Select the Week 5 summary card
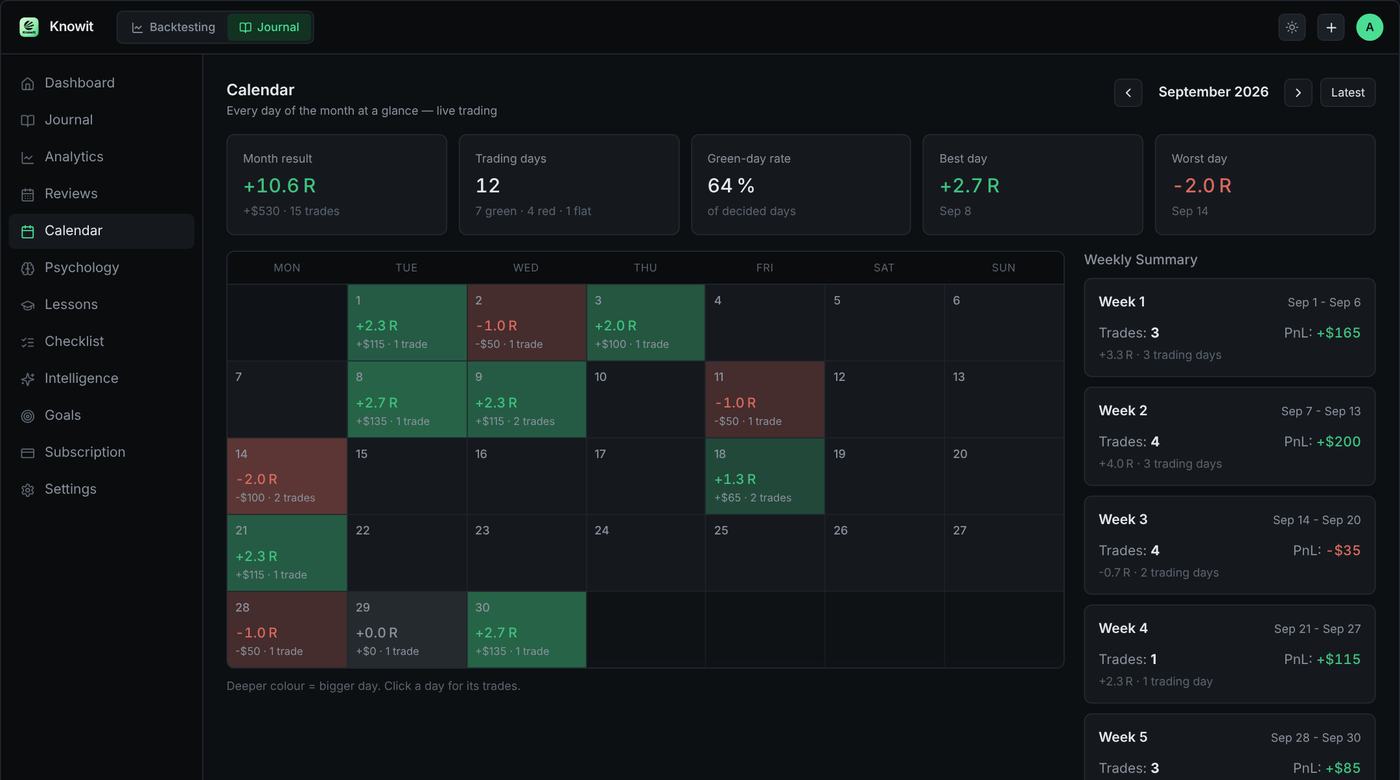This screenshot has height=780, width=1400. tap(1230, 748)
